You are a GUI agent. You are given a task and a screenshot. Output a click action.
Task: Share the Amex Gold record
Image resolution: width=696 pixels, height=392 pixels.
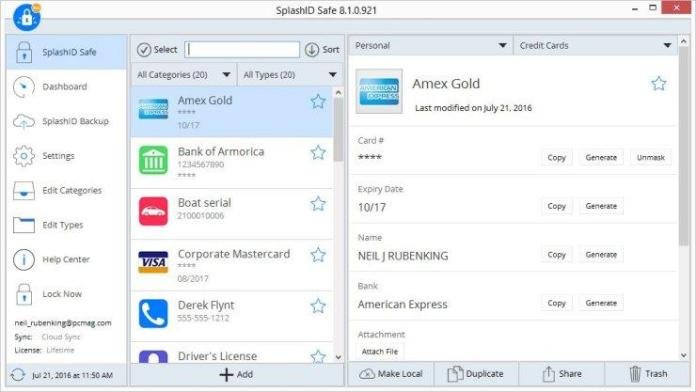561,374
